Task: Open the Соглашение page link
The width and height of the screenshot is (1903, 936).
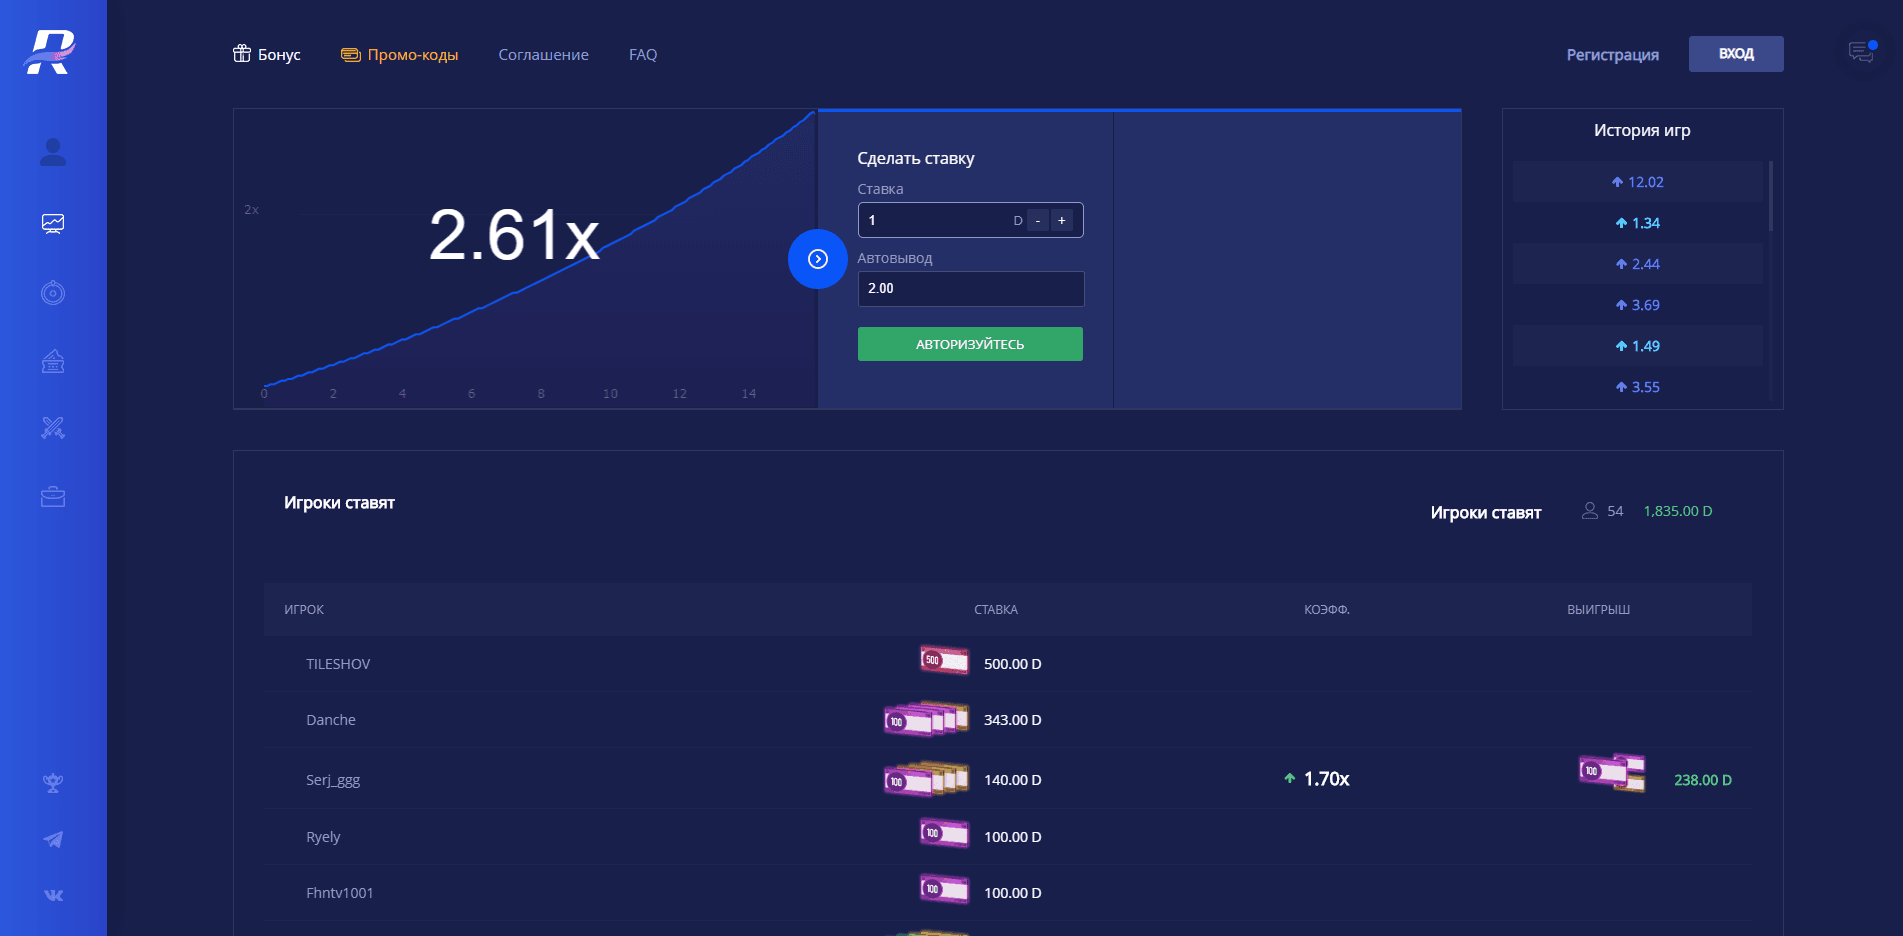Action: point(543,54)
